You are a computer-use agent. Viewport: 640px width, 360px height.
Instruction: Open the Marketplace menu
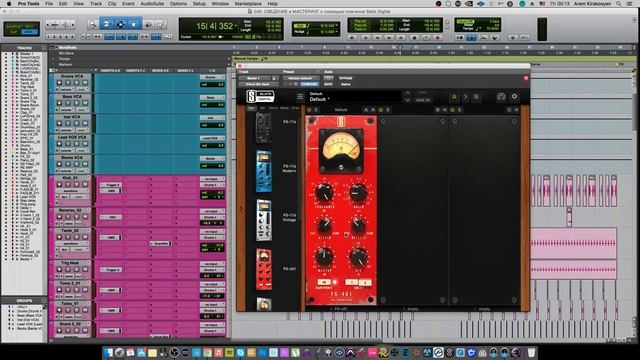[248, 4]
